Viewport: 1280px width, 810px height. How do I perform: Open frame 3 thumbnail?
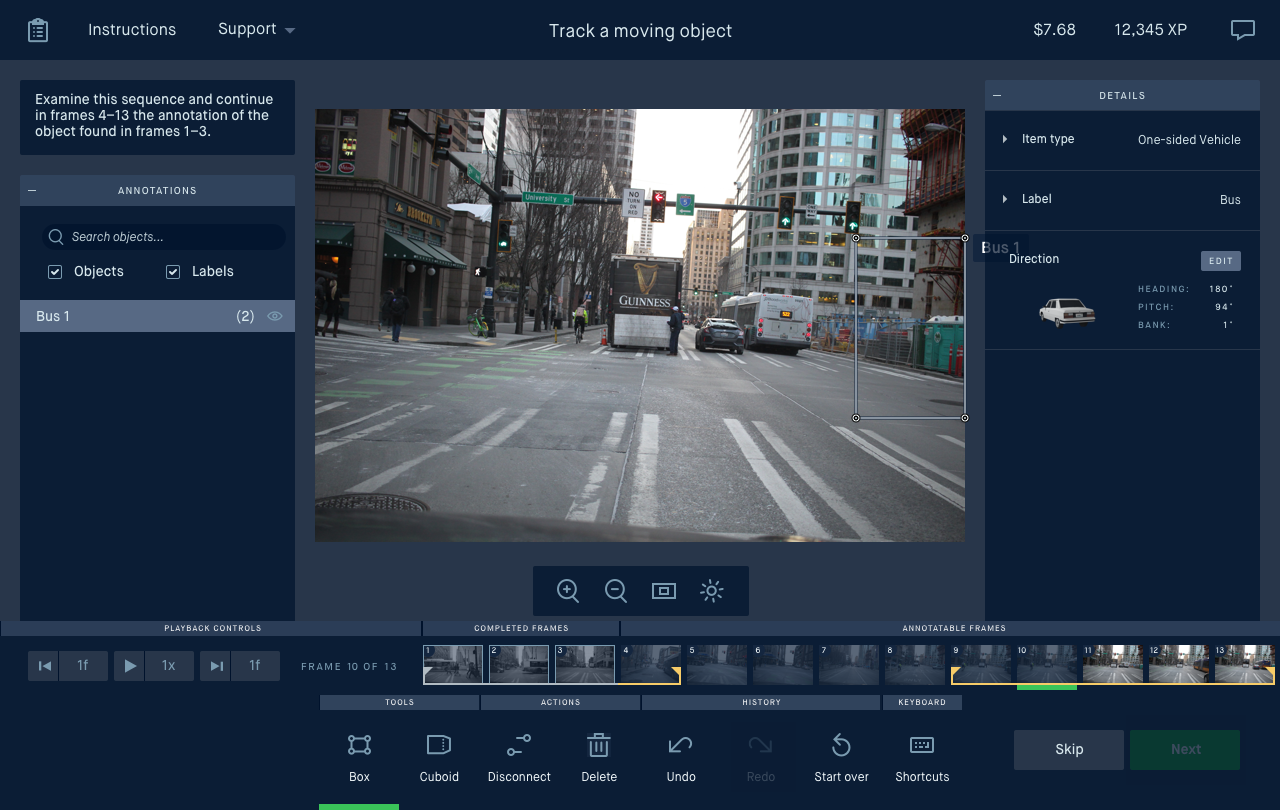tap(585, 664)
